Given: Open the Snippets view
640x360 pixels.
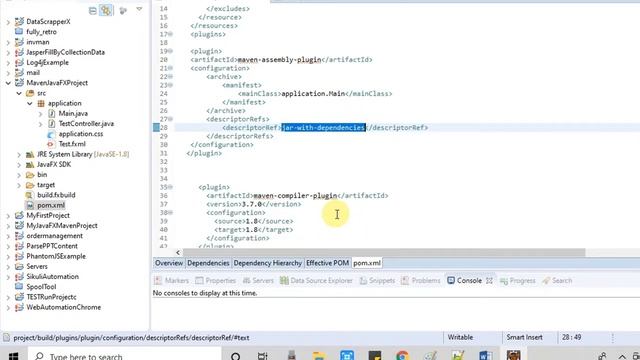Looking at the screenshot, I should pos(377,281).
